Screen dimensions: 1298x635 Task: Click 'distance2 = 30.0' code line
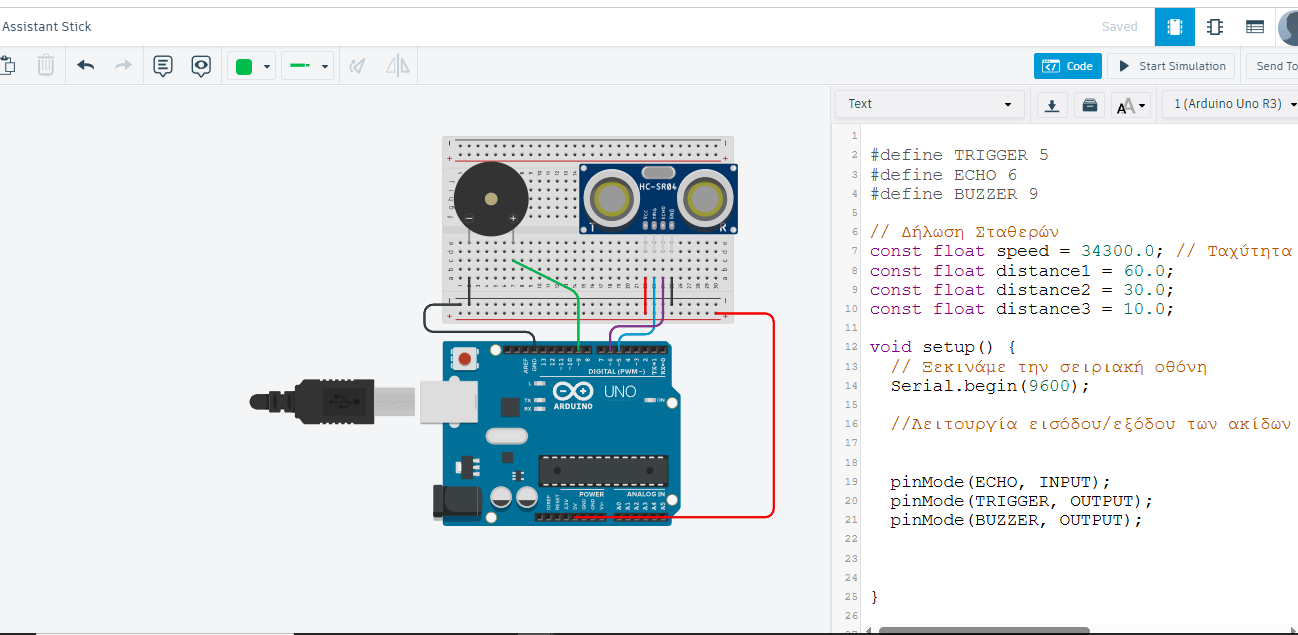point(1021,290)
